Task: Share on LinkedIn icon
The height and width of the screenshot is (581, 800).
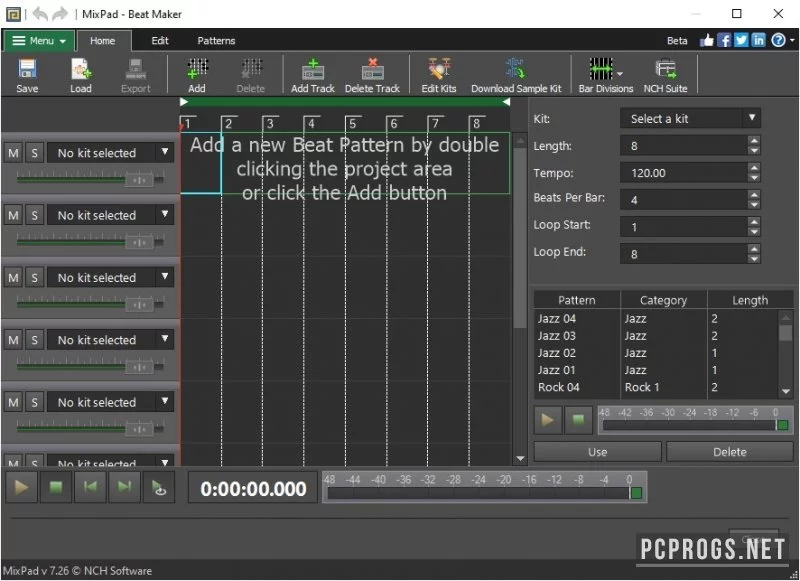Action: [758, 40]
